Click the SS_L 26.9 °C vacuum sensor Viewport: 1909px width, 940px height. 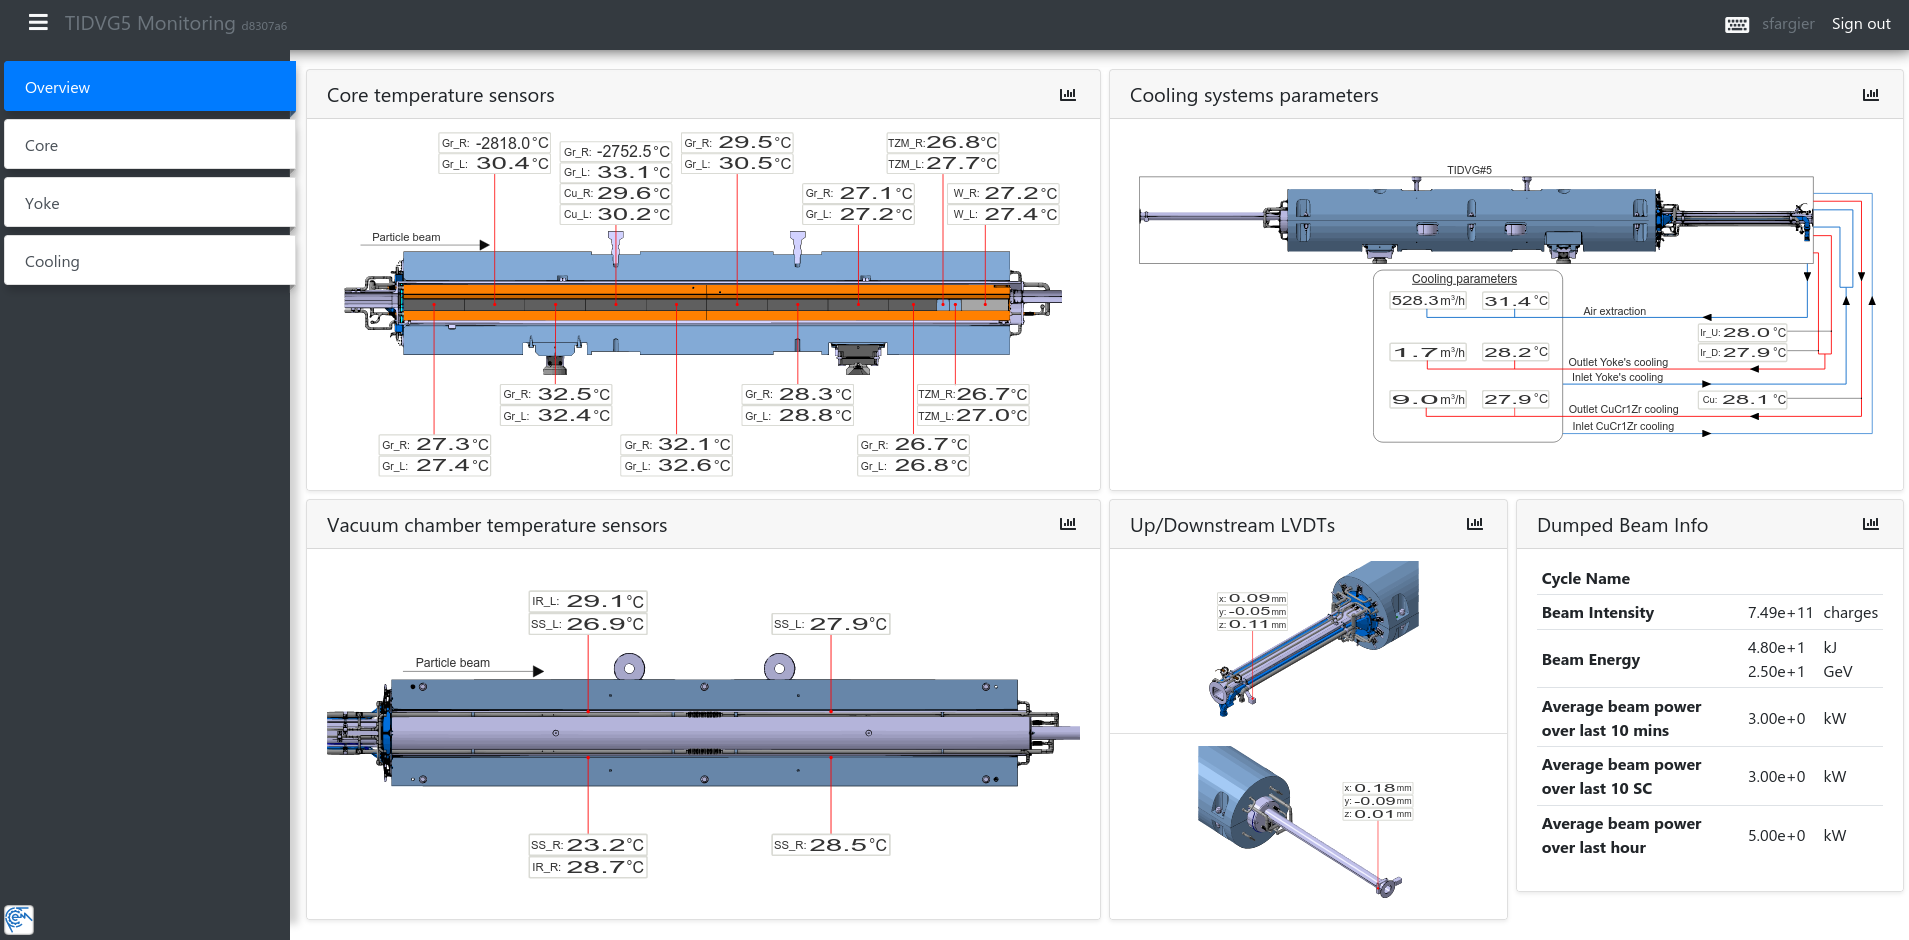coord(587,624)
